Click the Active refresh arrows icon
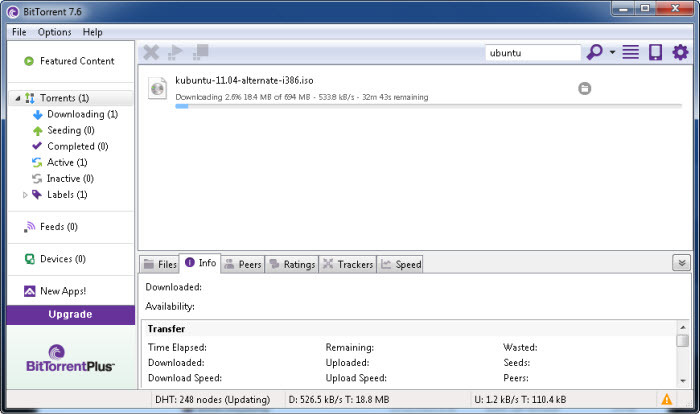The width and height of the screenshot is (700, 414). point(37,163)
